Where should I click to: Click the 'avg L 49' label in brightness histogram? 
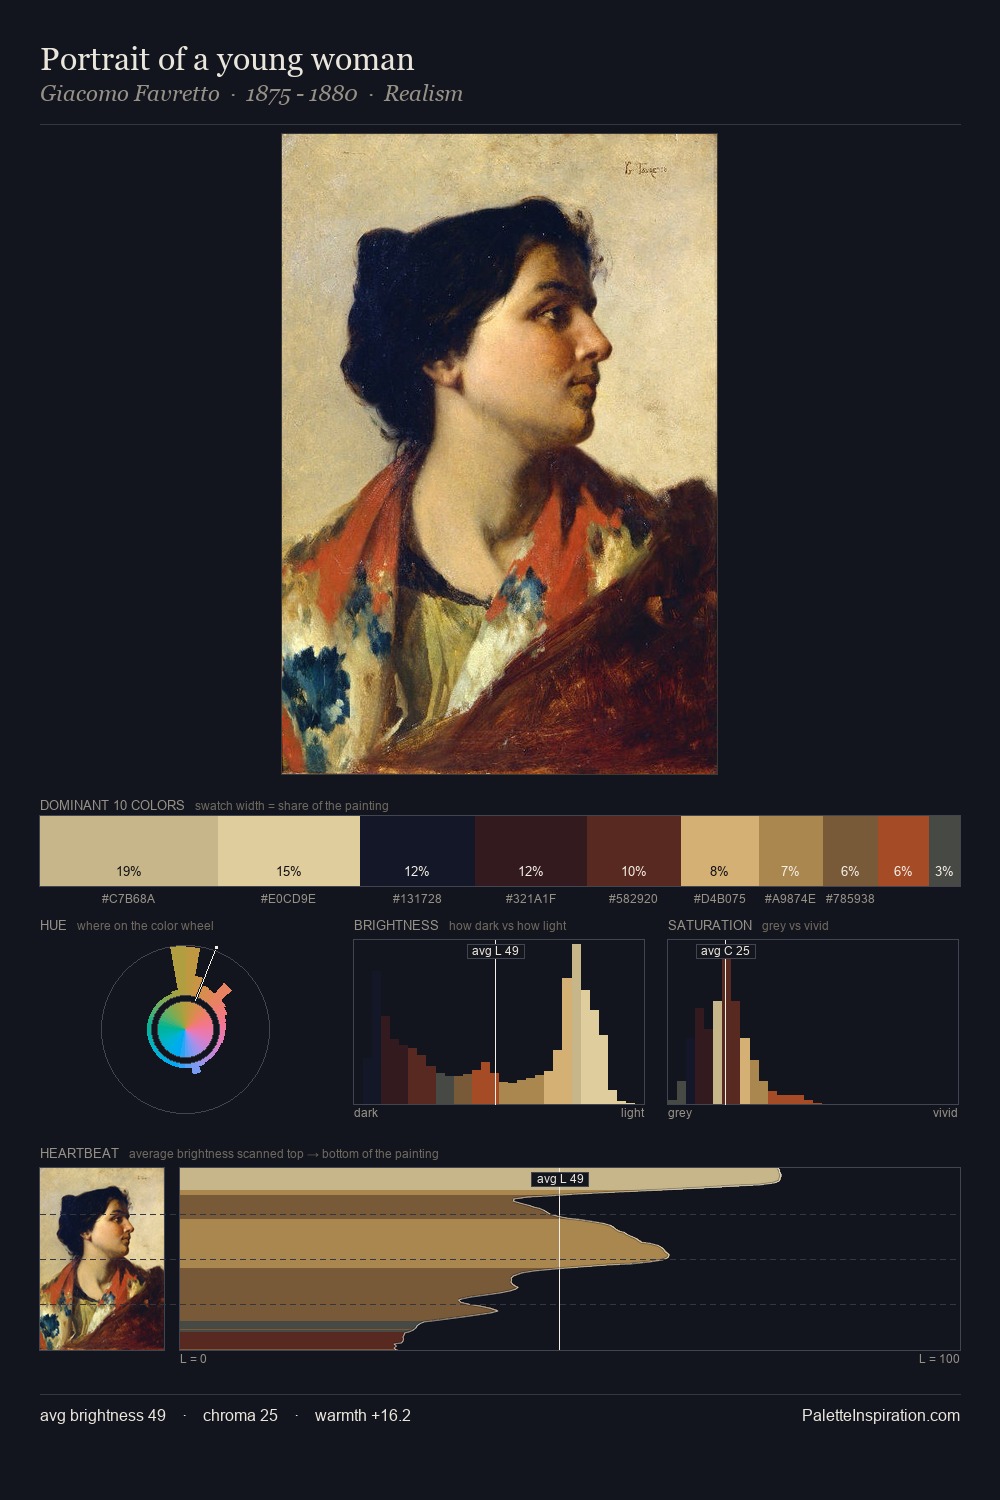495,951
